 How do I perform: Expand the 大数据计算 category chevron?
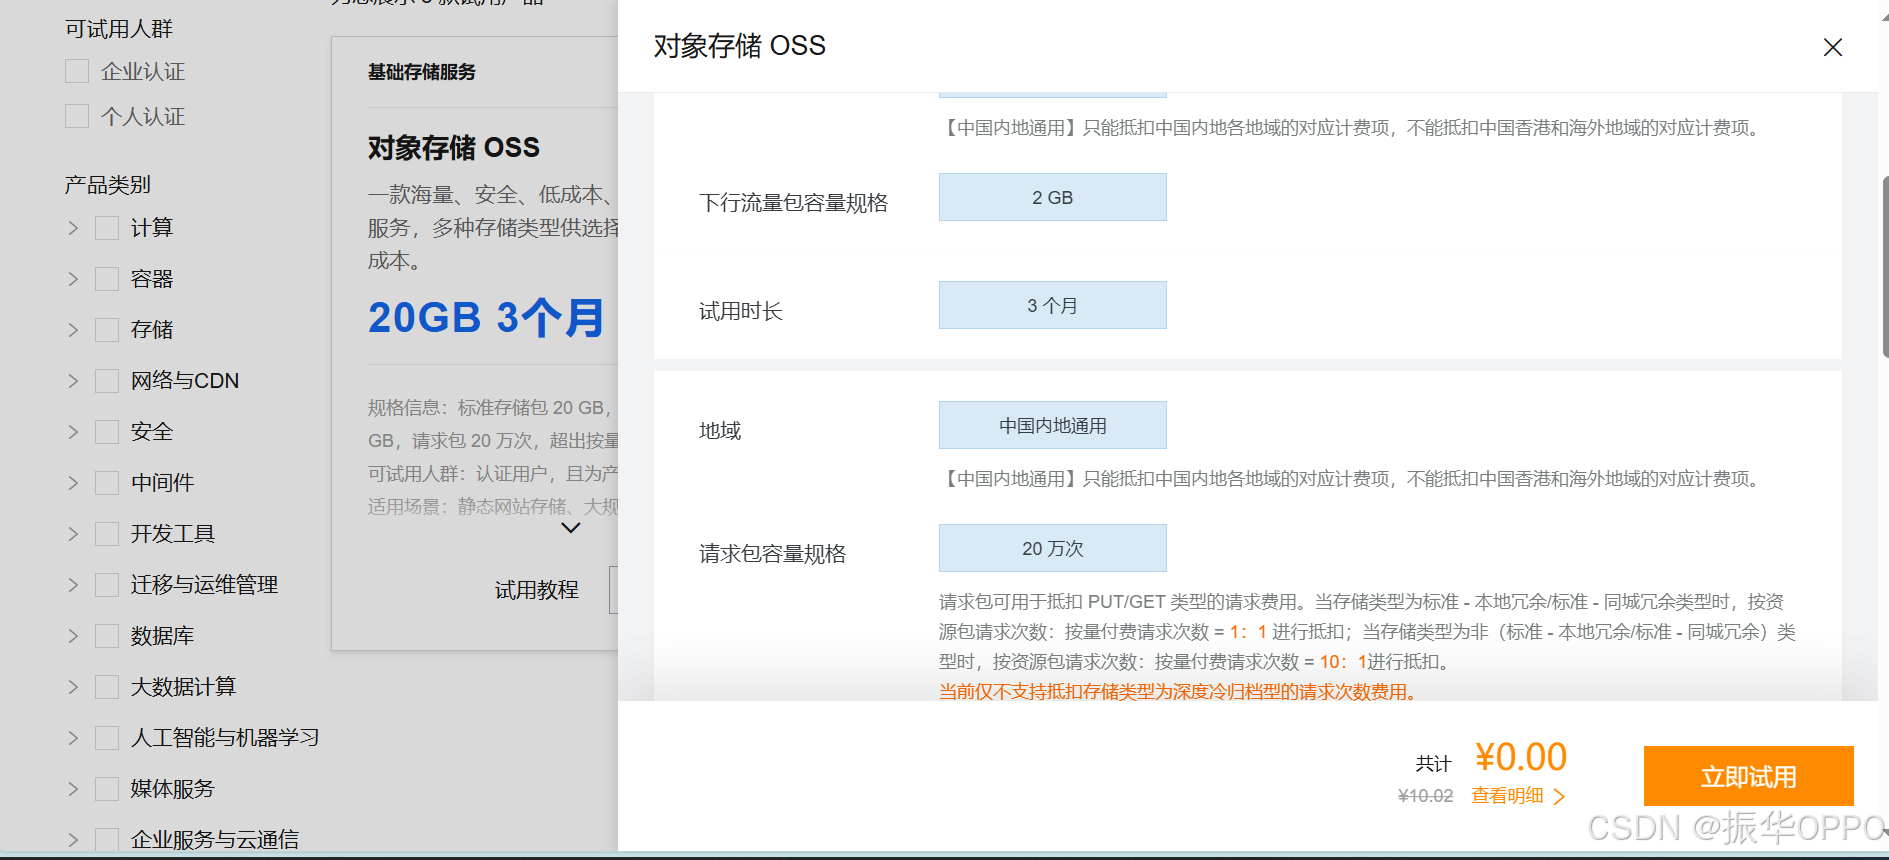[x=73, y=687]
